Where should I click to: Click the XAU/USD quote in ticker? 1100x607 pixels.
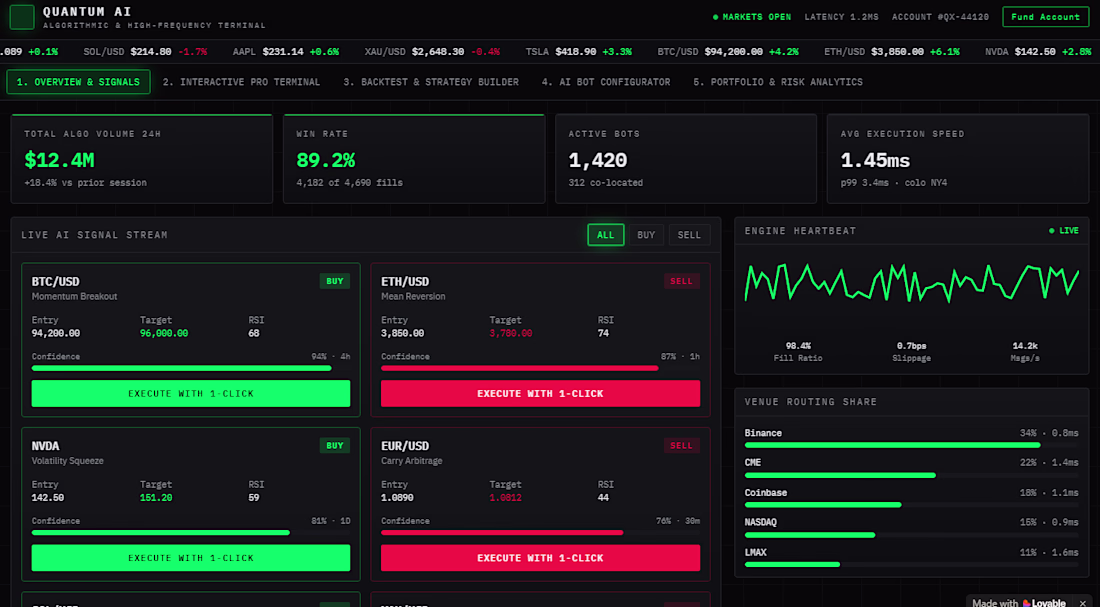point(432,52)
